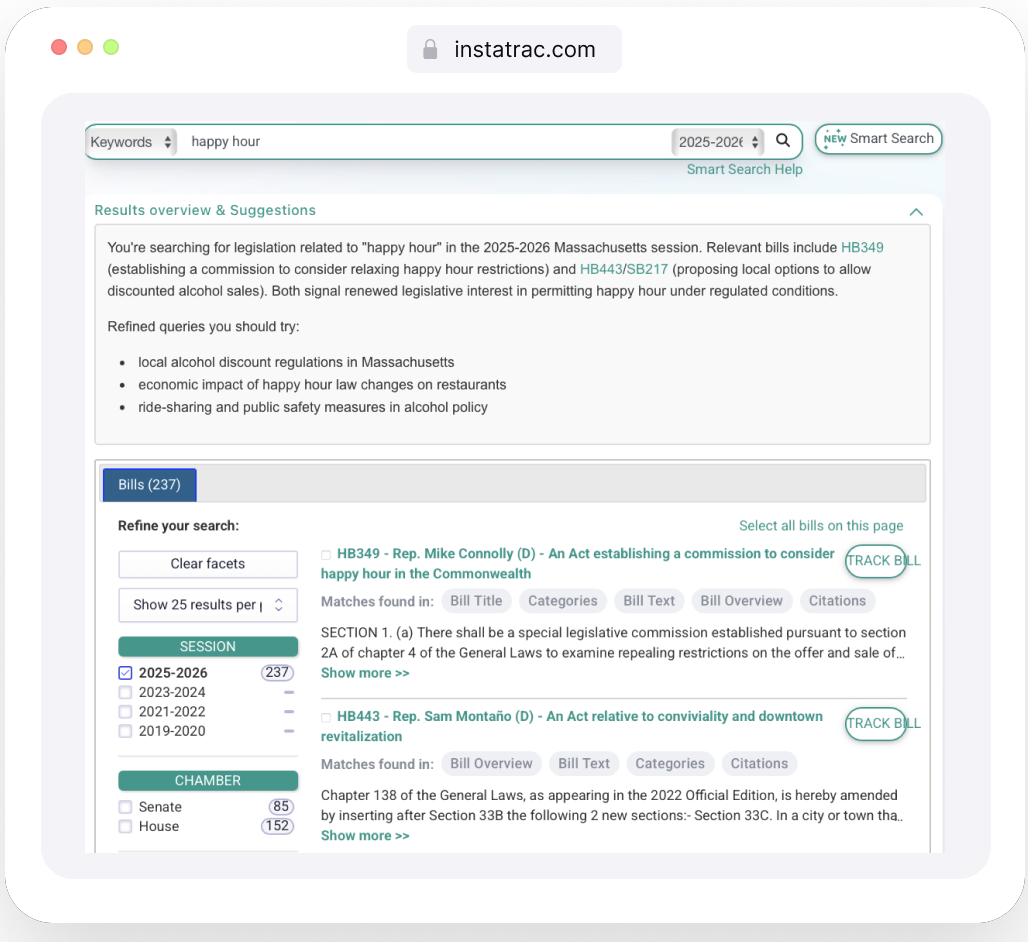
Task: Open the Keywords search type dropdown
Action: click(x=131, y=142)
